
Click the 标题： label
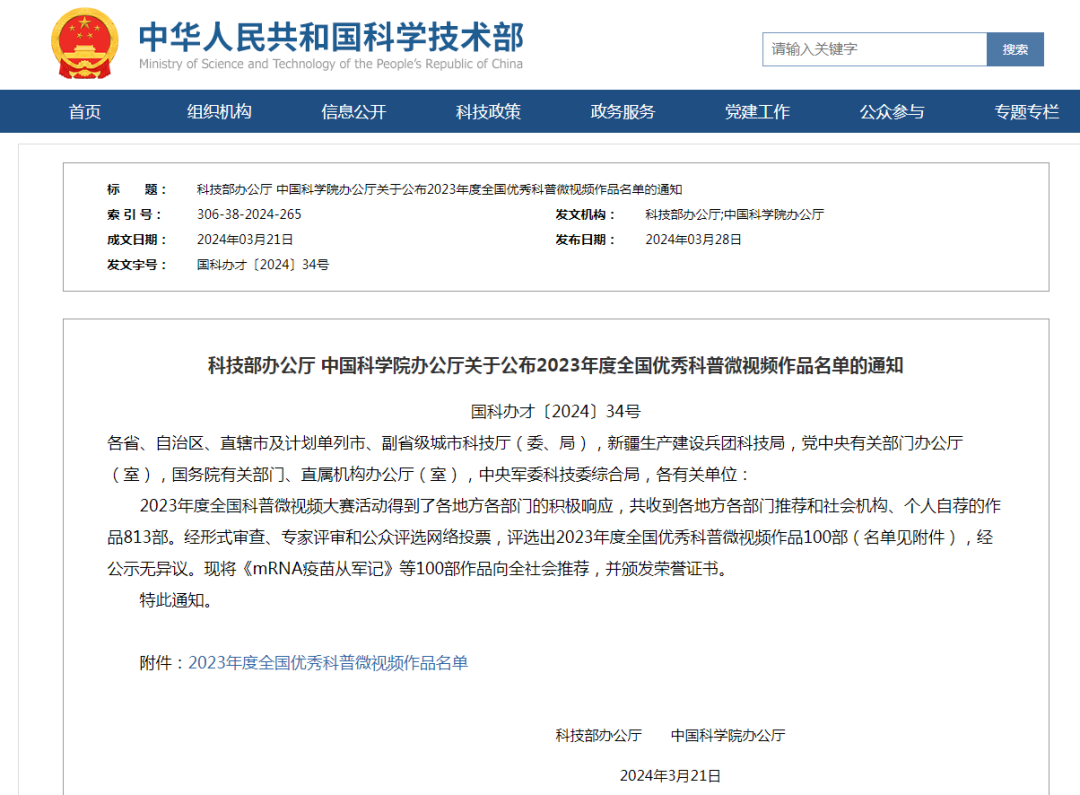pos(136,189)
